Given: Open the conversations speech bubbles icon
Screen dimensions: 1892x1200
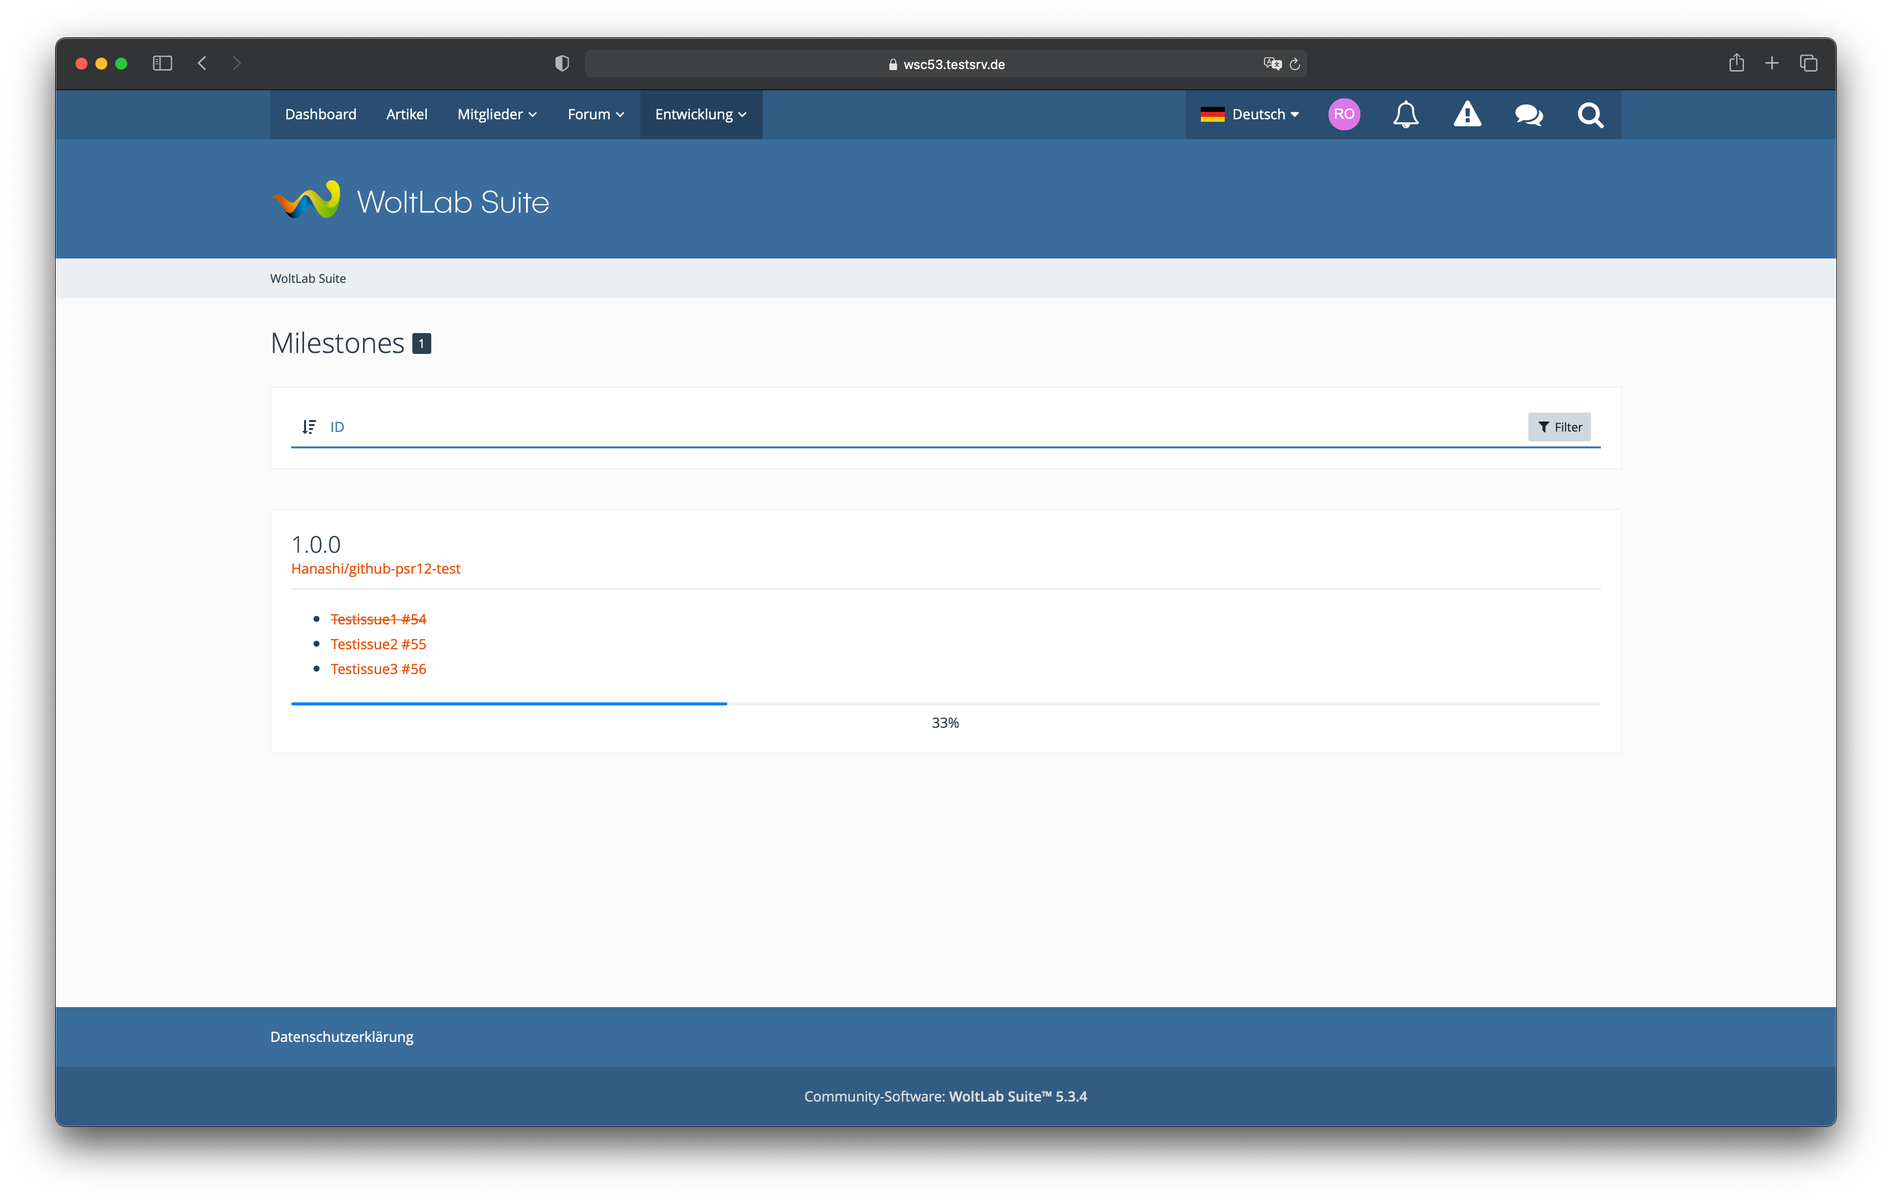Looking at the screenshot, I should point(1528,115).
